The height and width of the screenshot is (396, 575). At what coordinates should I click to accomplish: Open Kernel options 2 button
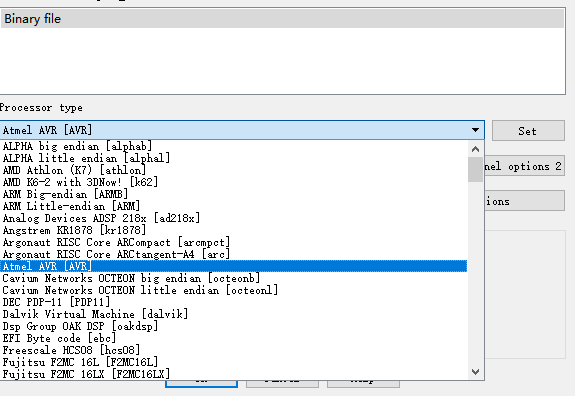pos(524,166)
